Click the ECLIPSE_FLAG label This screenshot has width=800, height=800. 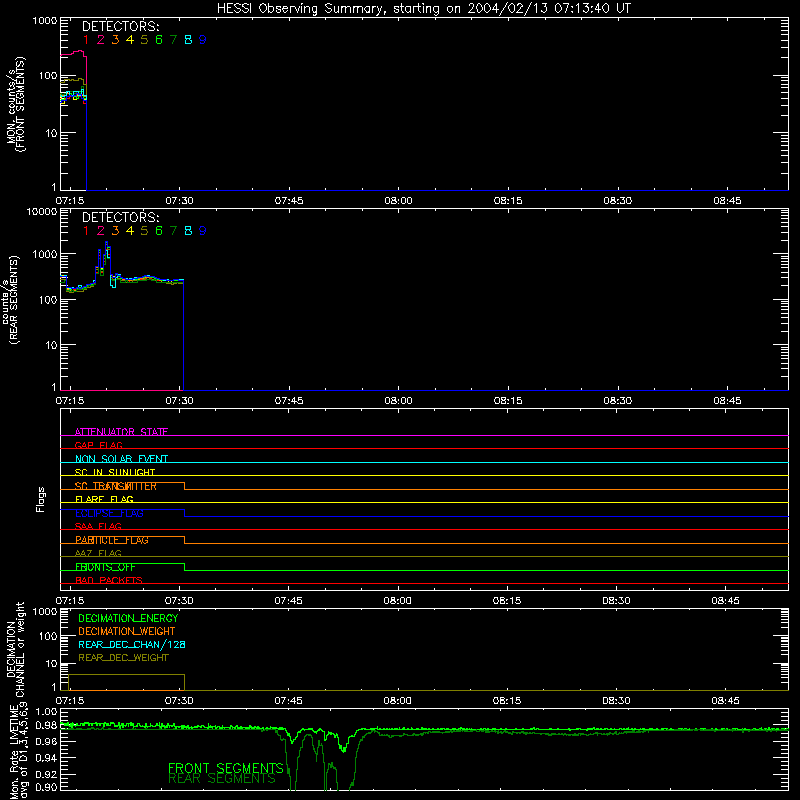(109, 513)
